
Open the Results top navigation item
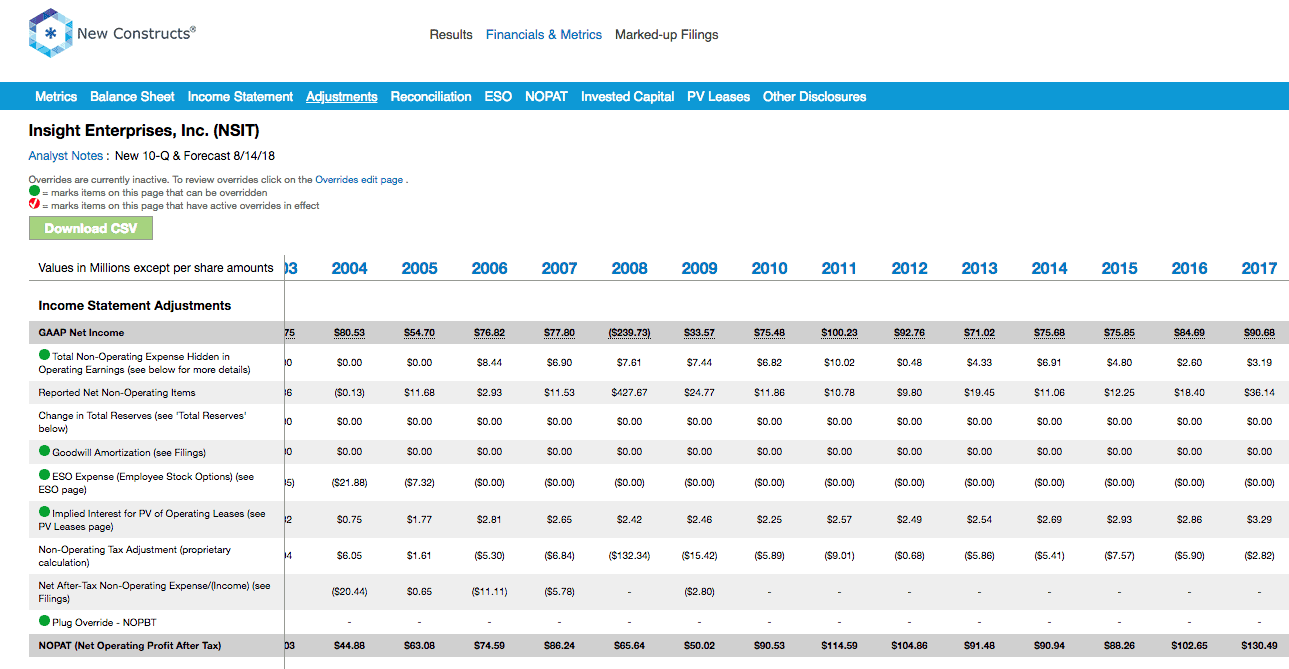click(451, 34)
